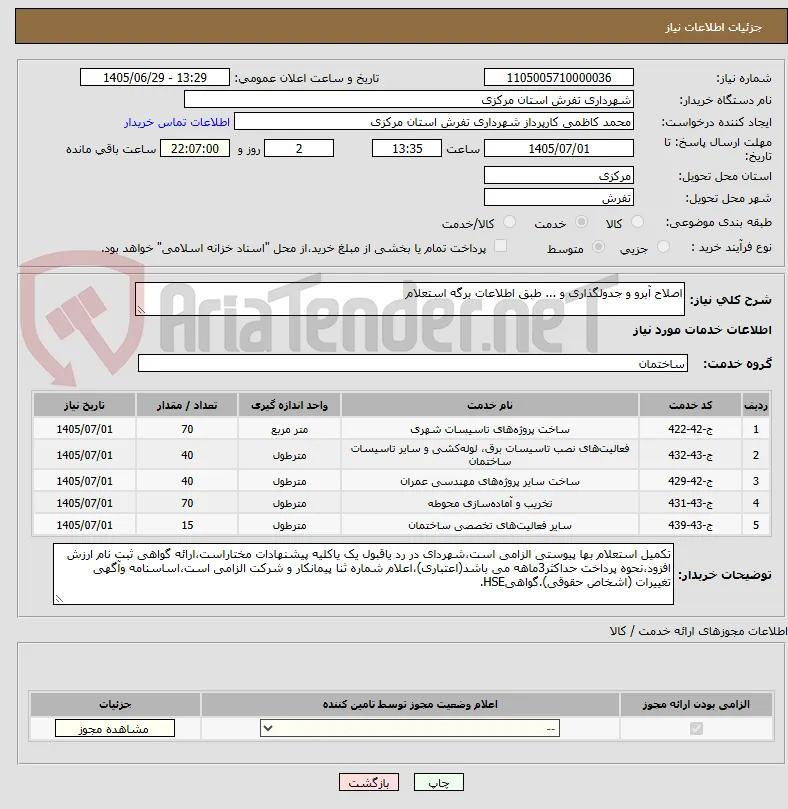Screen dimensions: 788x809
Task: Open the اطلاعات تماس خریدار link
Action: 177,122
